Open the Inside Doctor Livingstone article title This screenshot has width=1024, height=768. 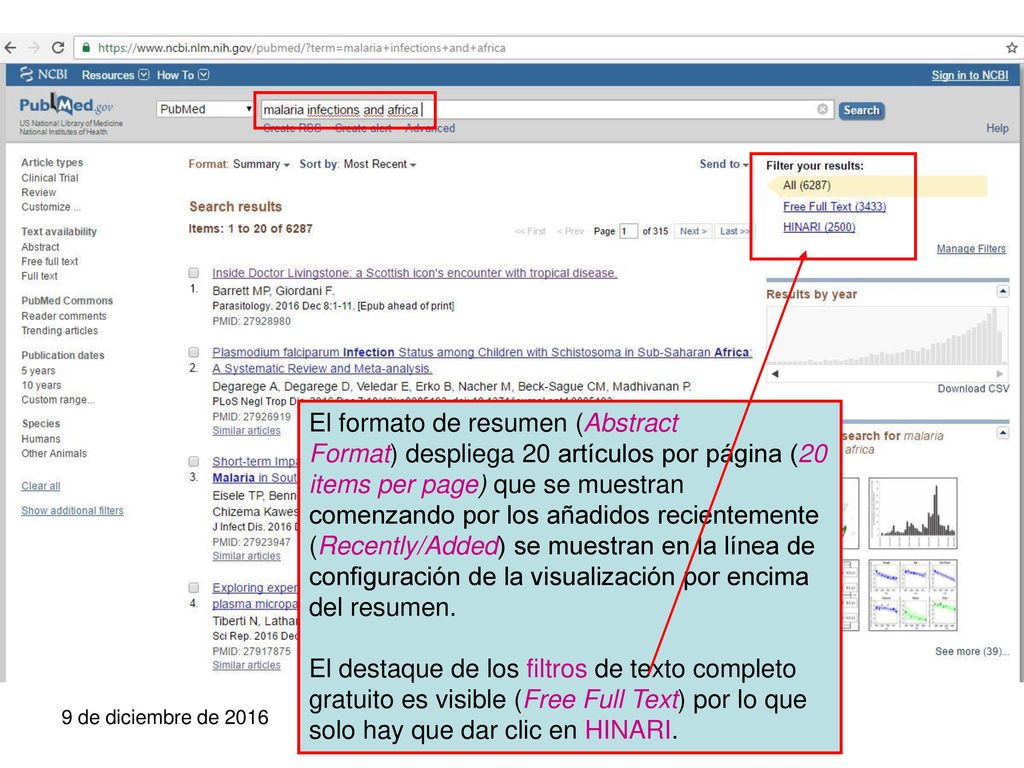pyautogui.click(x=415, y=273)
